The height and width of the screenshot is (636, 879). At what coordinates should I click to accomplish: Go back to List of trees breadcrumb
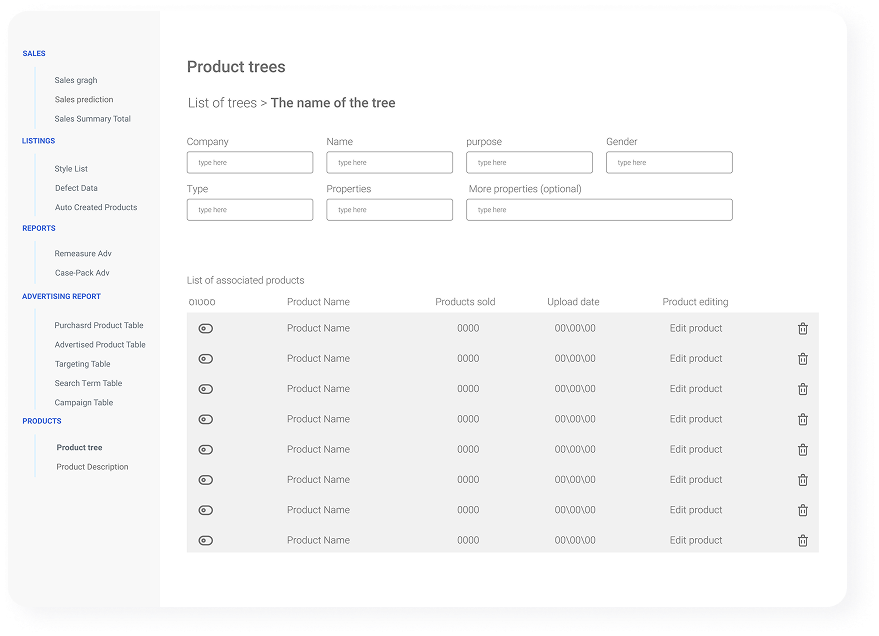tap(222, 103)
